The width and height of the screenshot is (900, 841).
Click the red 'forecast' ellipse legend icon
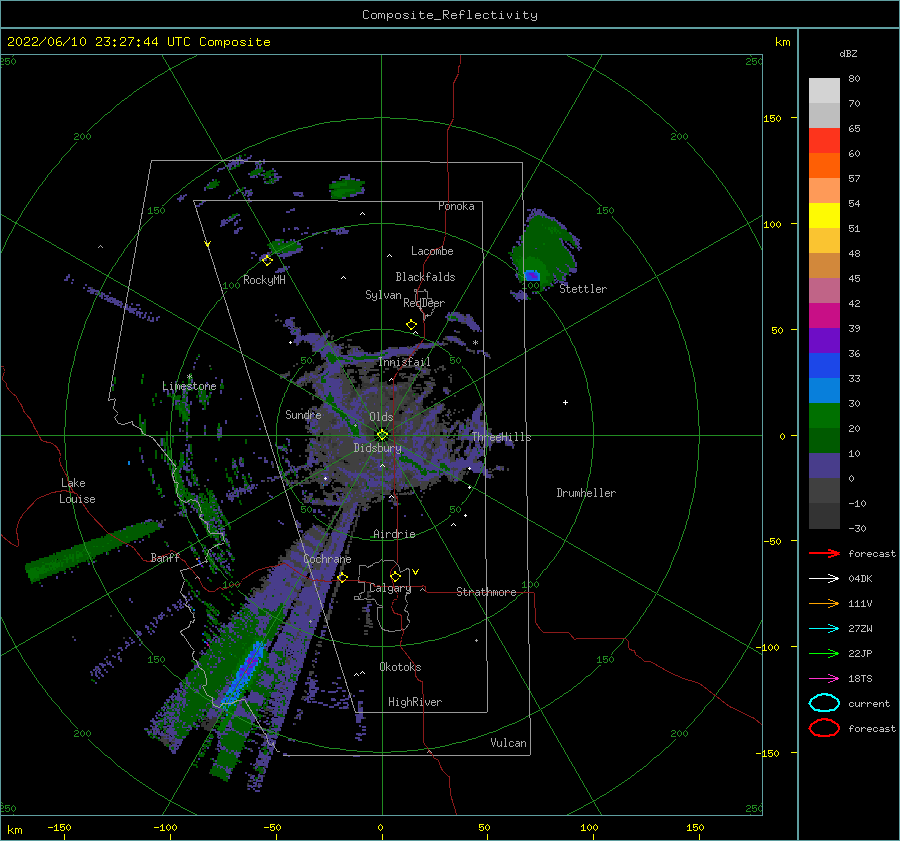tap(824, 728)
